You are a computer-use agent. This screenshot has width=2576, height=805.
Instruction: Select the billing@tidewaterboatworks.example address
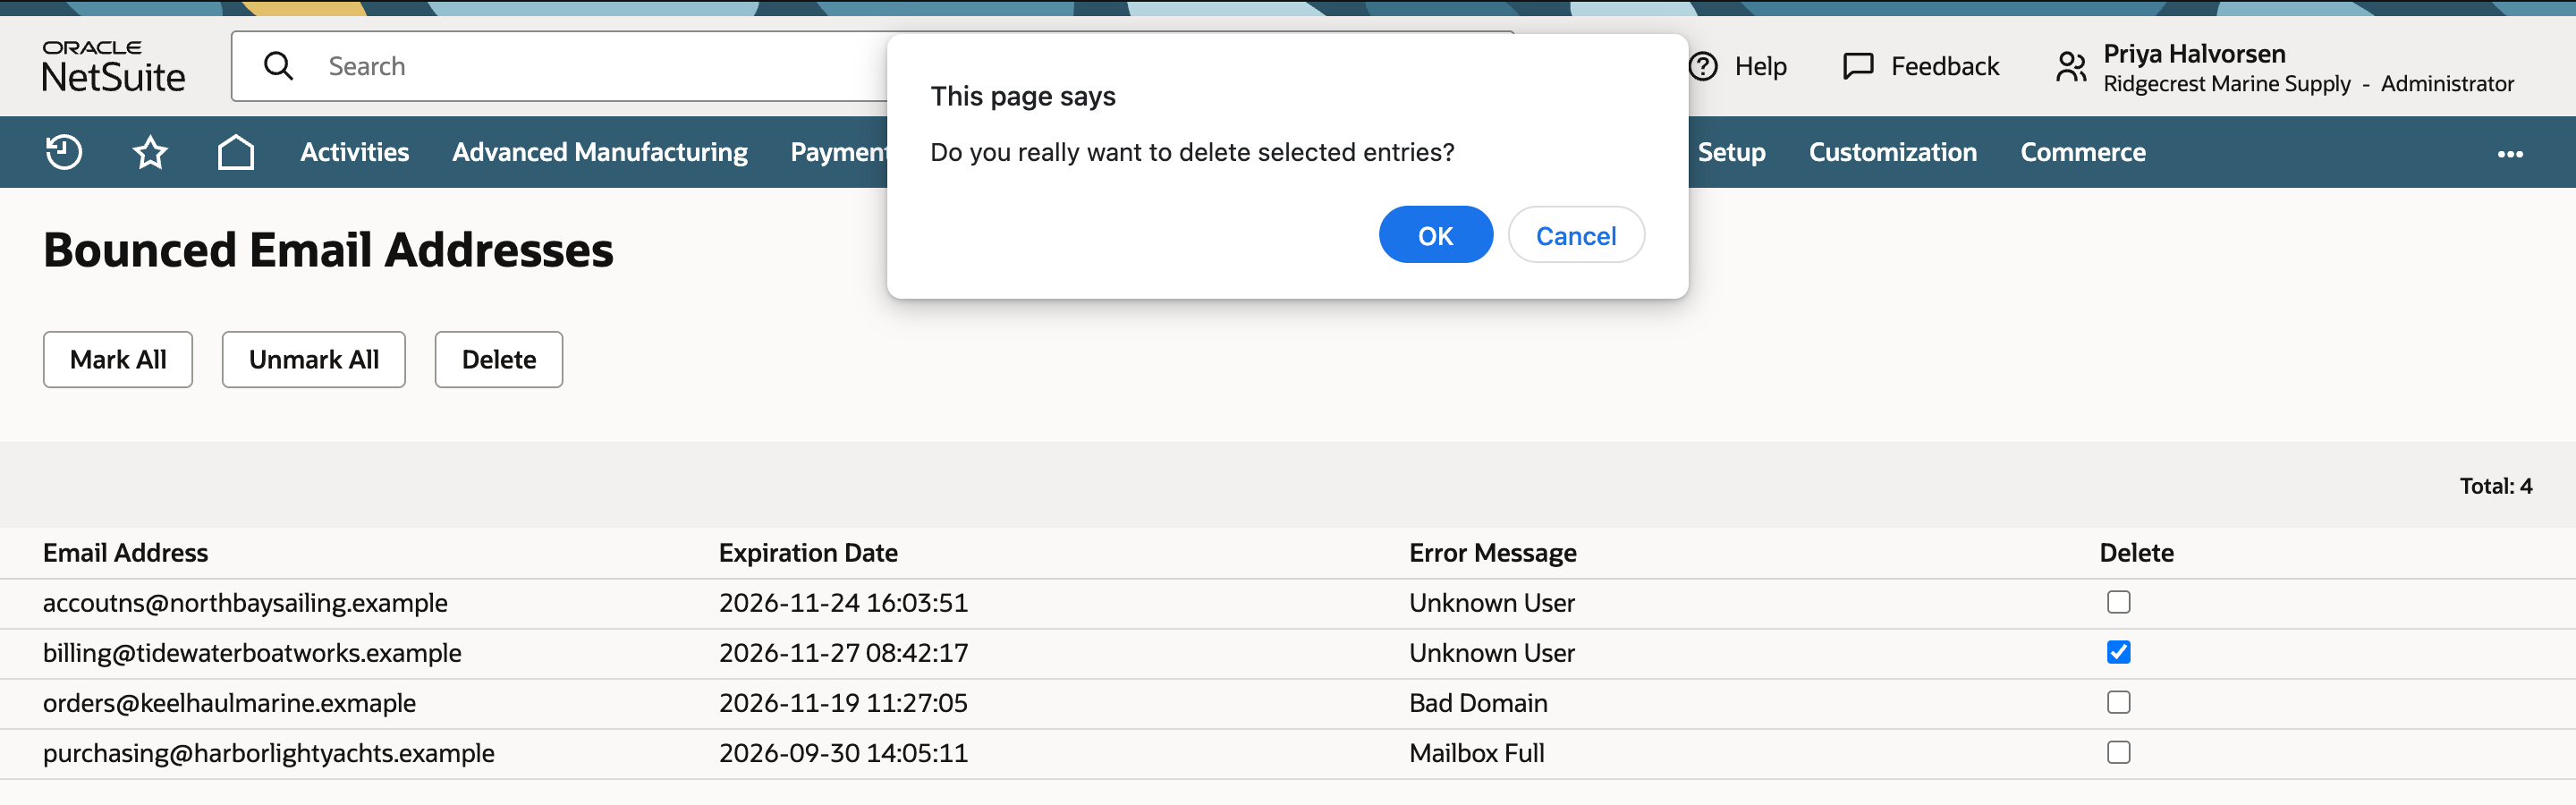(x=252, y=653)
